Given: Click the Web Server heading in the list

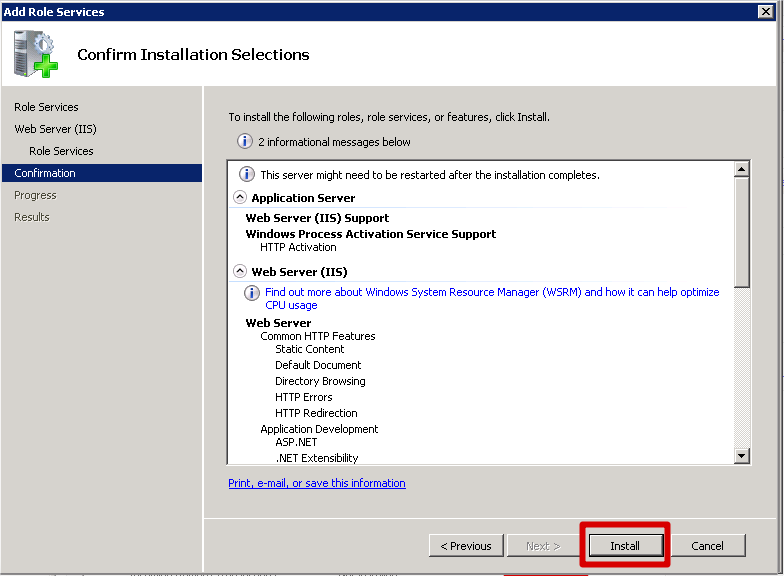Looking at the screenshot, I should point(278,323).
